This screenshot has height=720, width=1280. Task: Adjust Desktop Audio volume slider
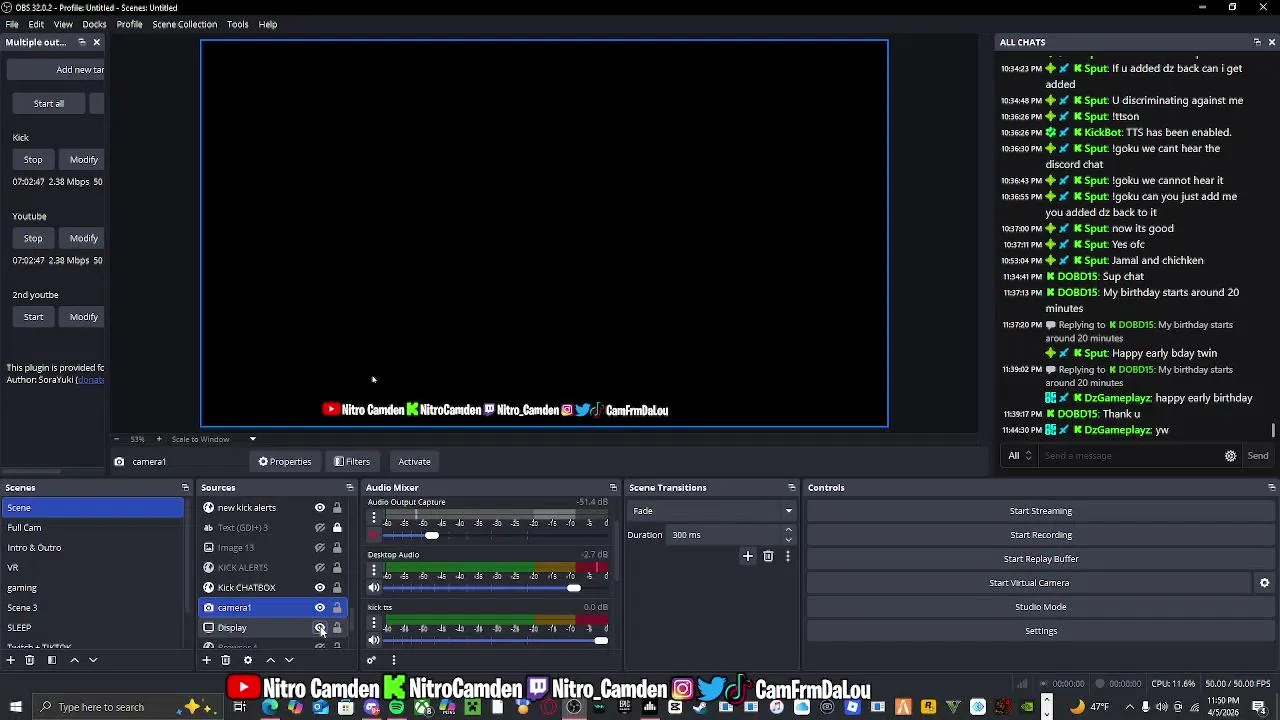[x=574, y=588]
